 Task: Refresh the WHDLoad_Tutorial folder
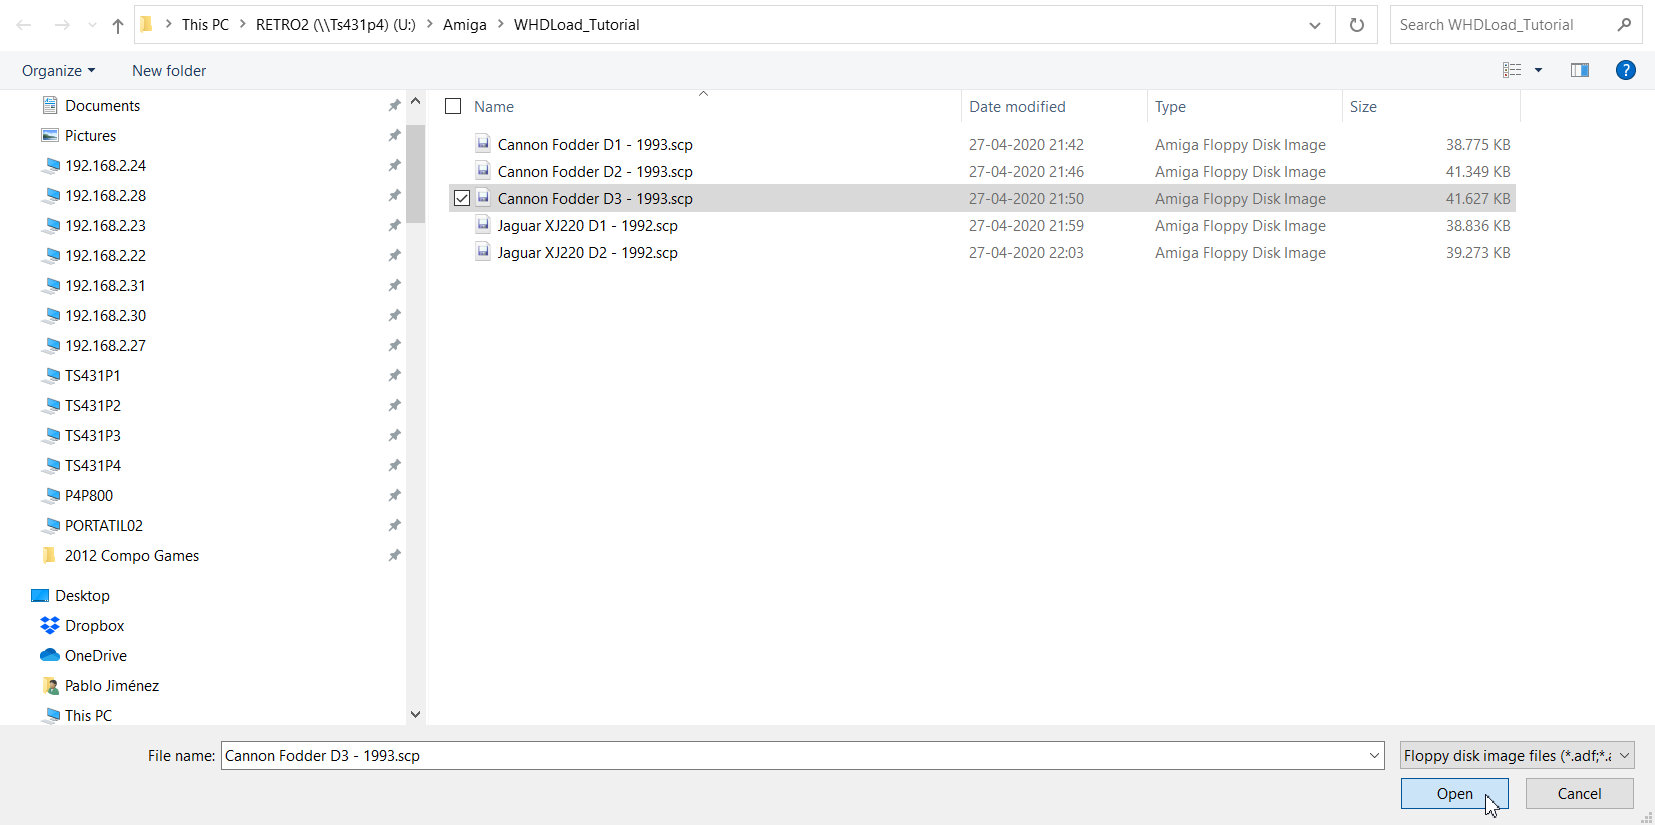click(x=1357, y=25)
